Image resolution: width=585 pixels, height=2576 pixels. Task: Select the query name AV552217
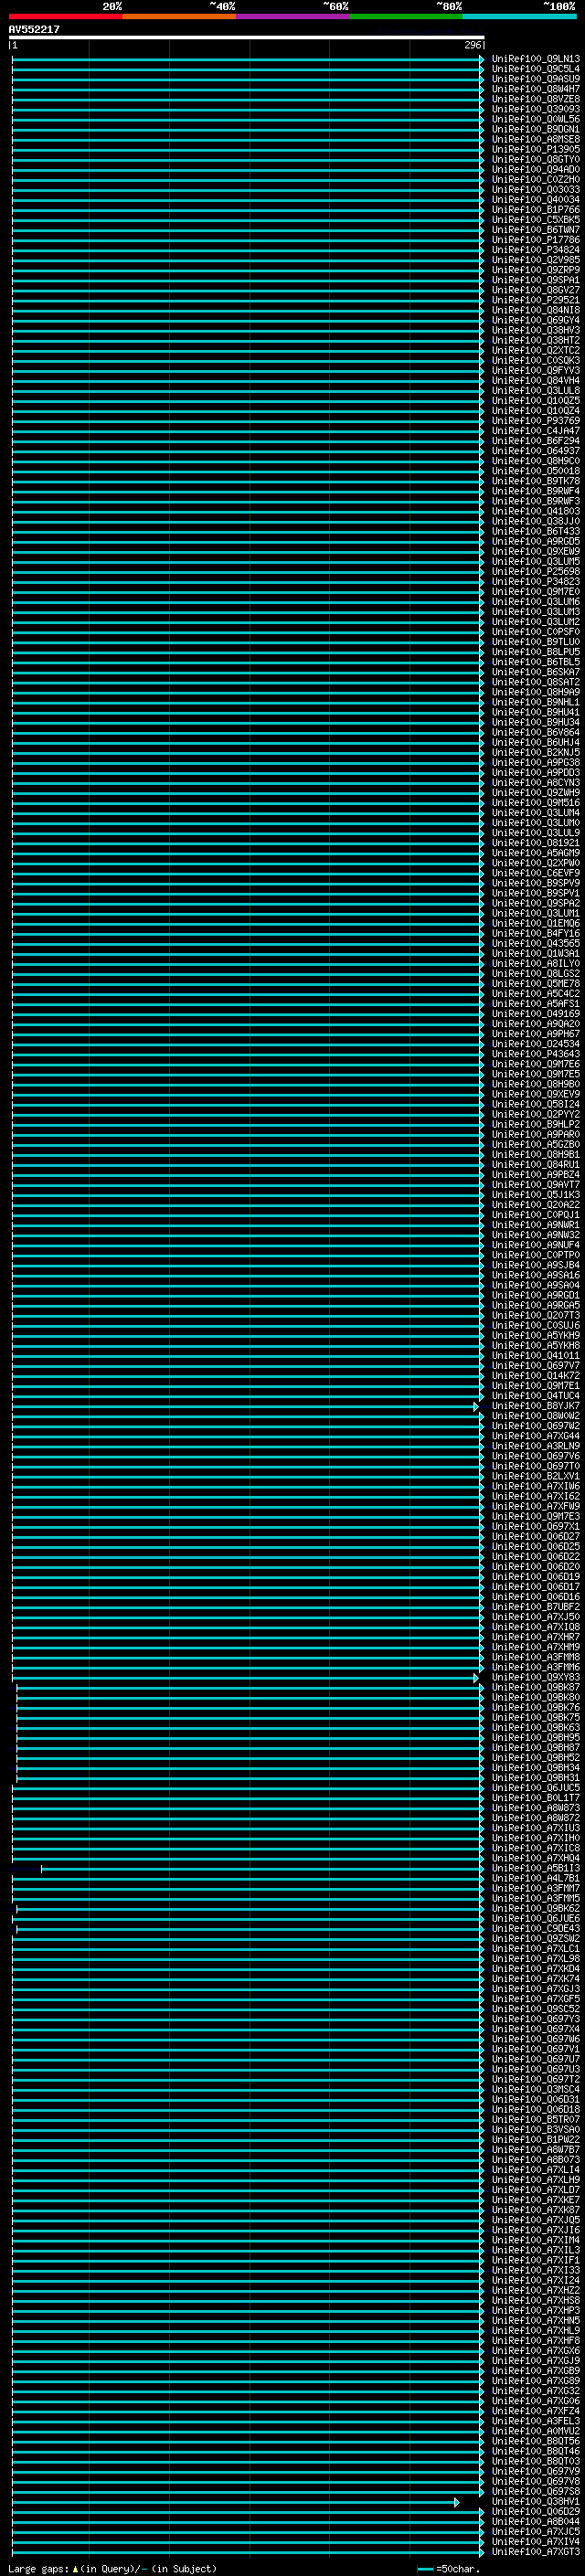[x=34, y=30]
